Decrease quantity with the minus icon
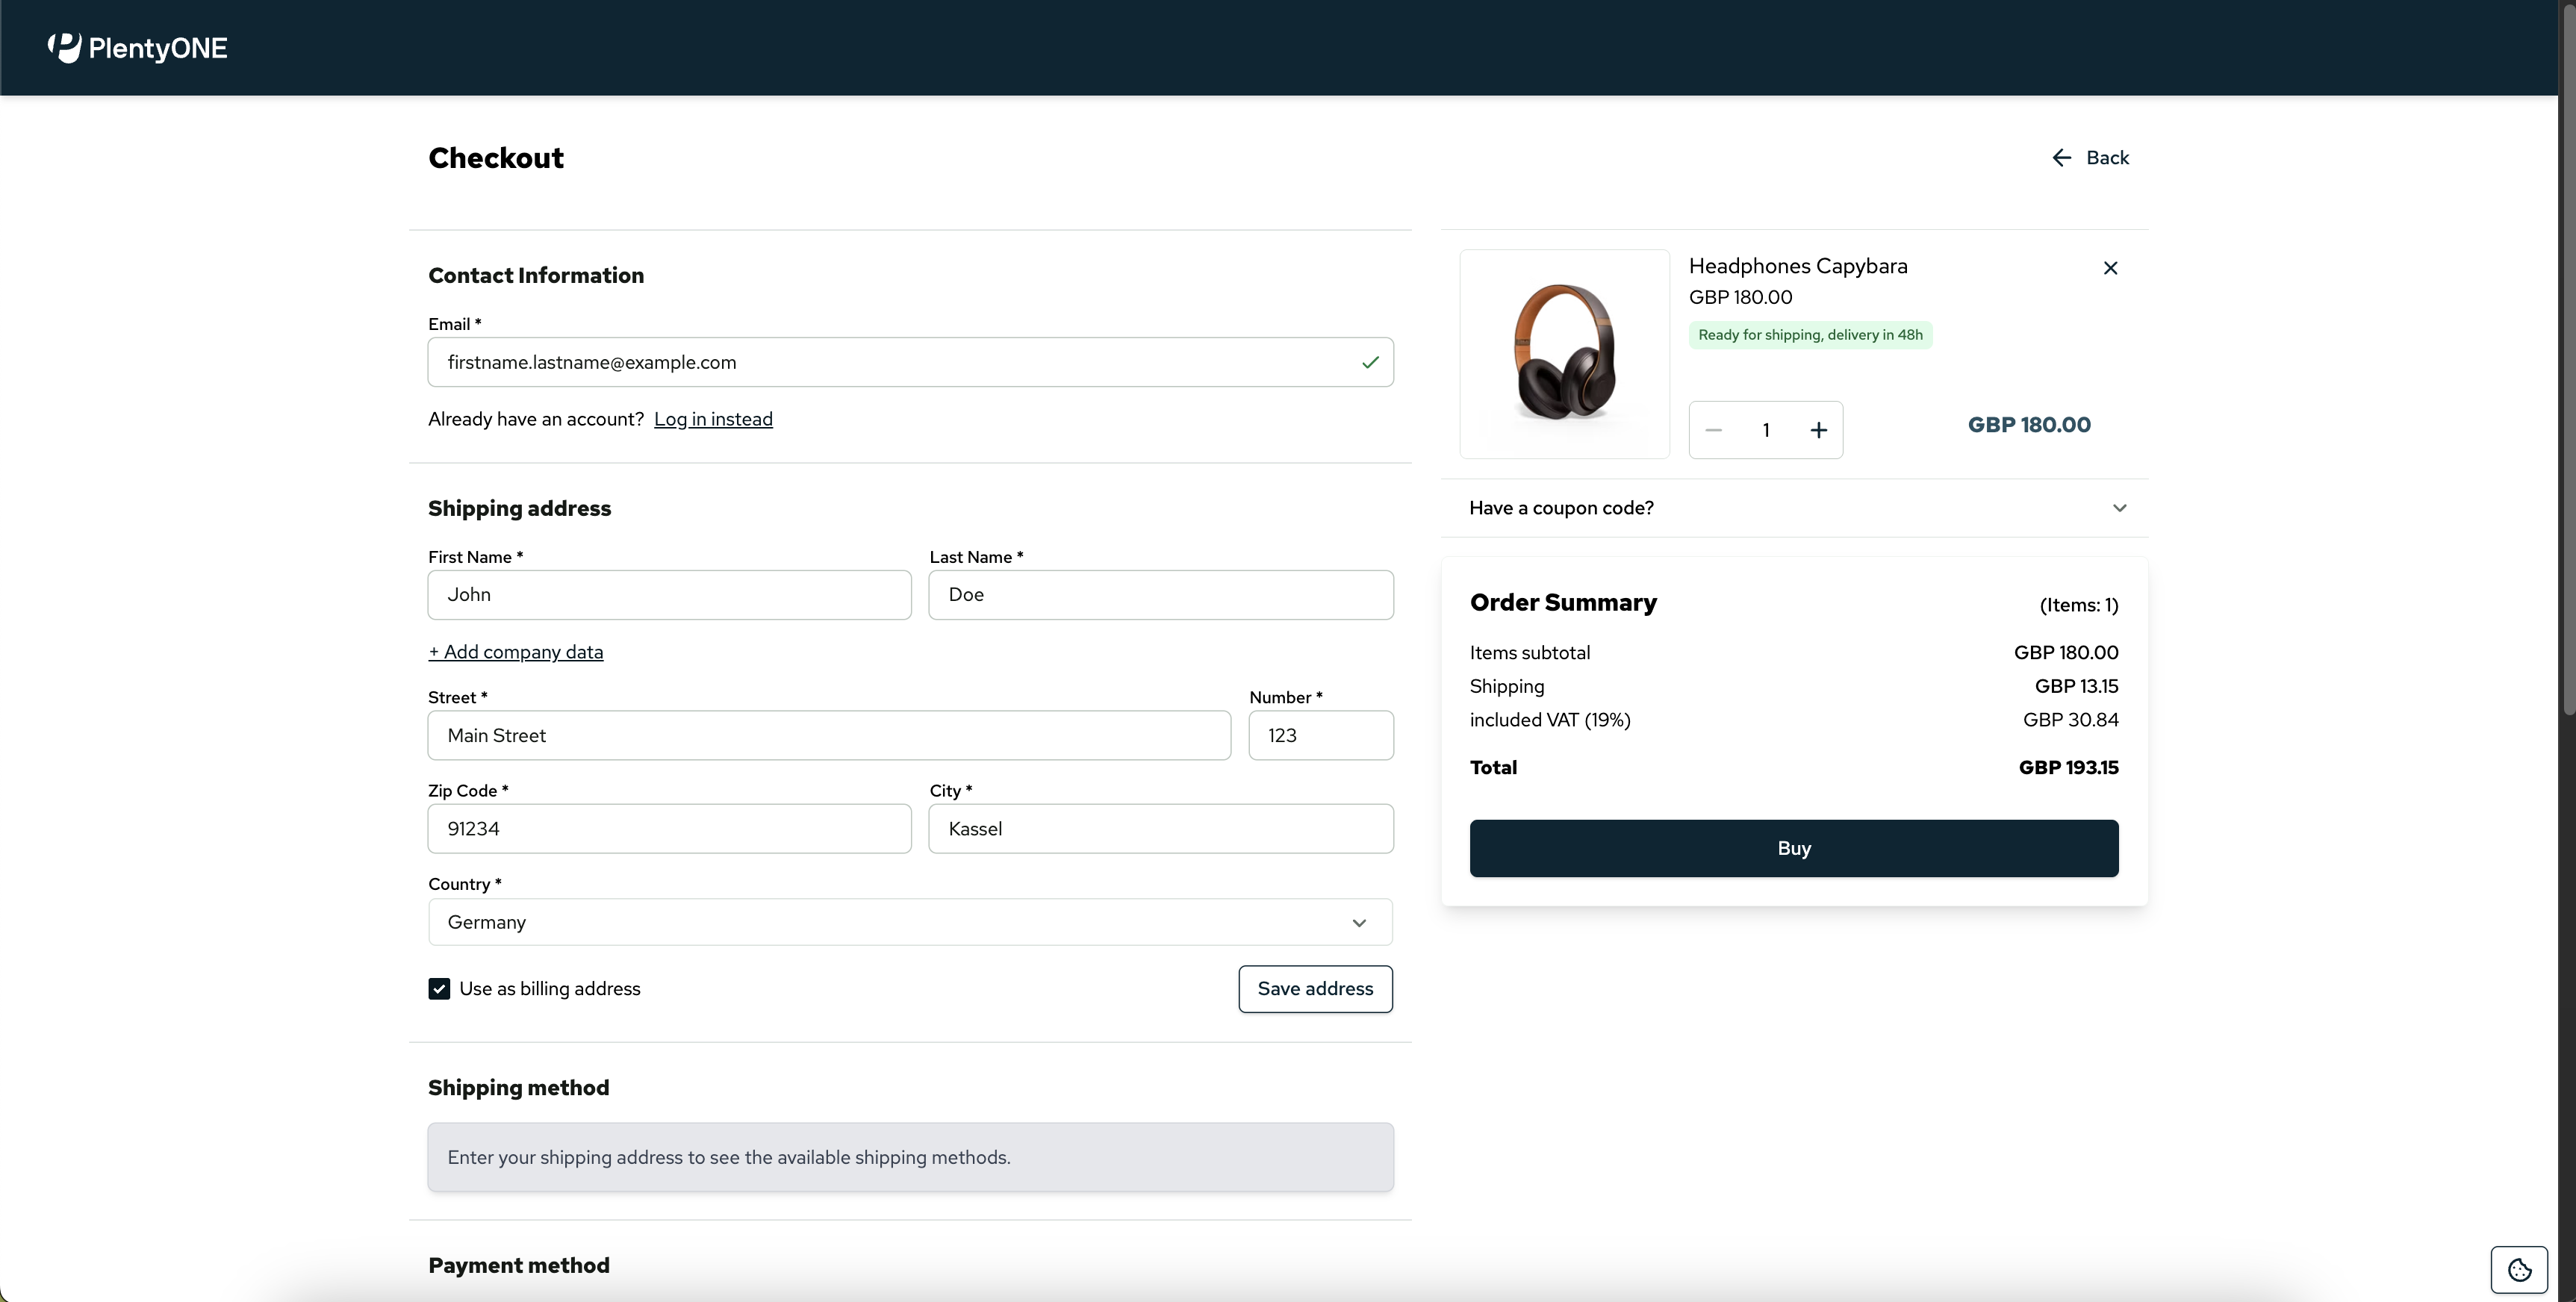Screen dimensions: 2576x1302 pos(1713,430)
